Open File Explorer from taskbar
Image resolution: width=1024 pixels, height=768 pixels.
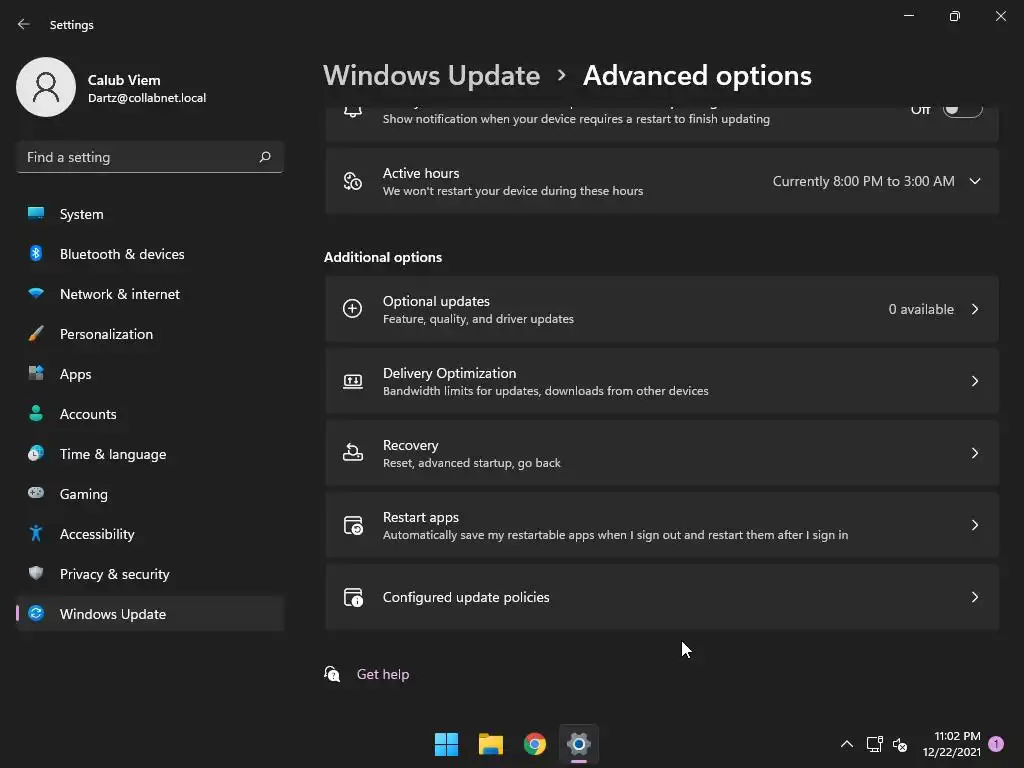click(x=490, y=744)
